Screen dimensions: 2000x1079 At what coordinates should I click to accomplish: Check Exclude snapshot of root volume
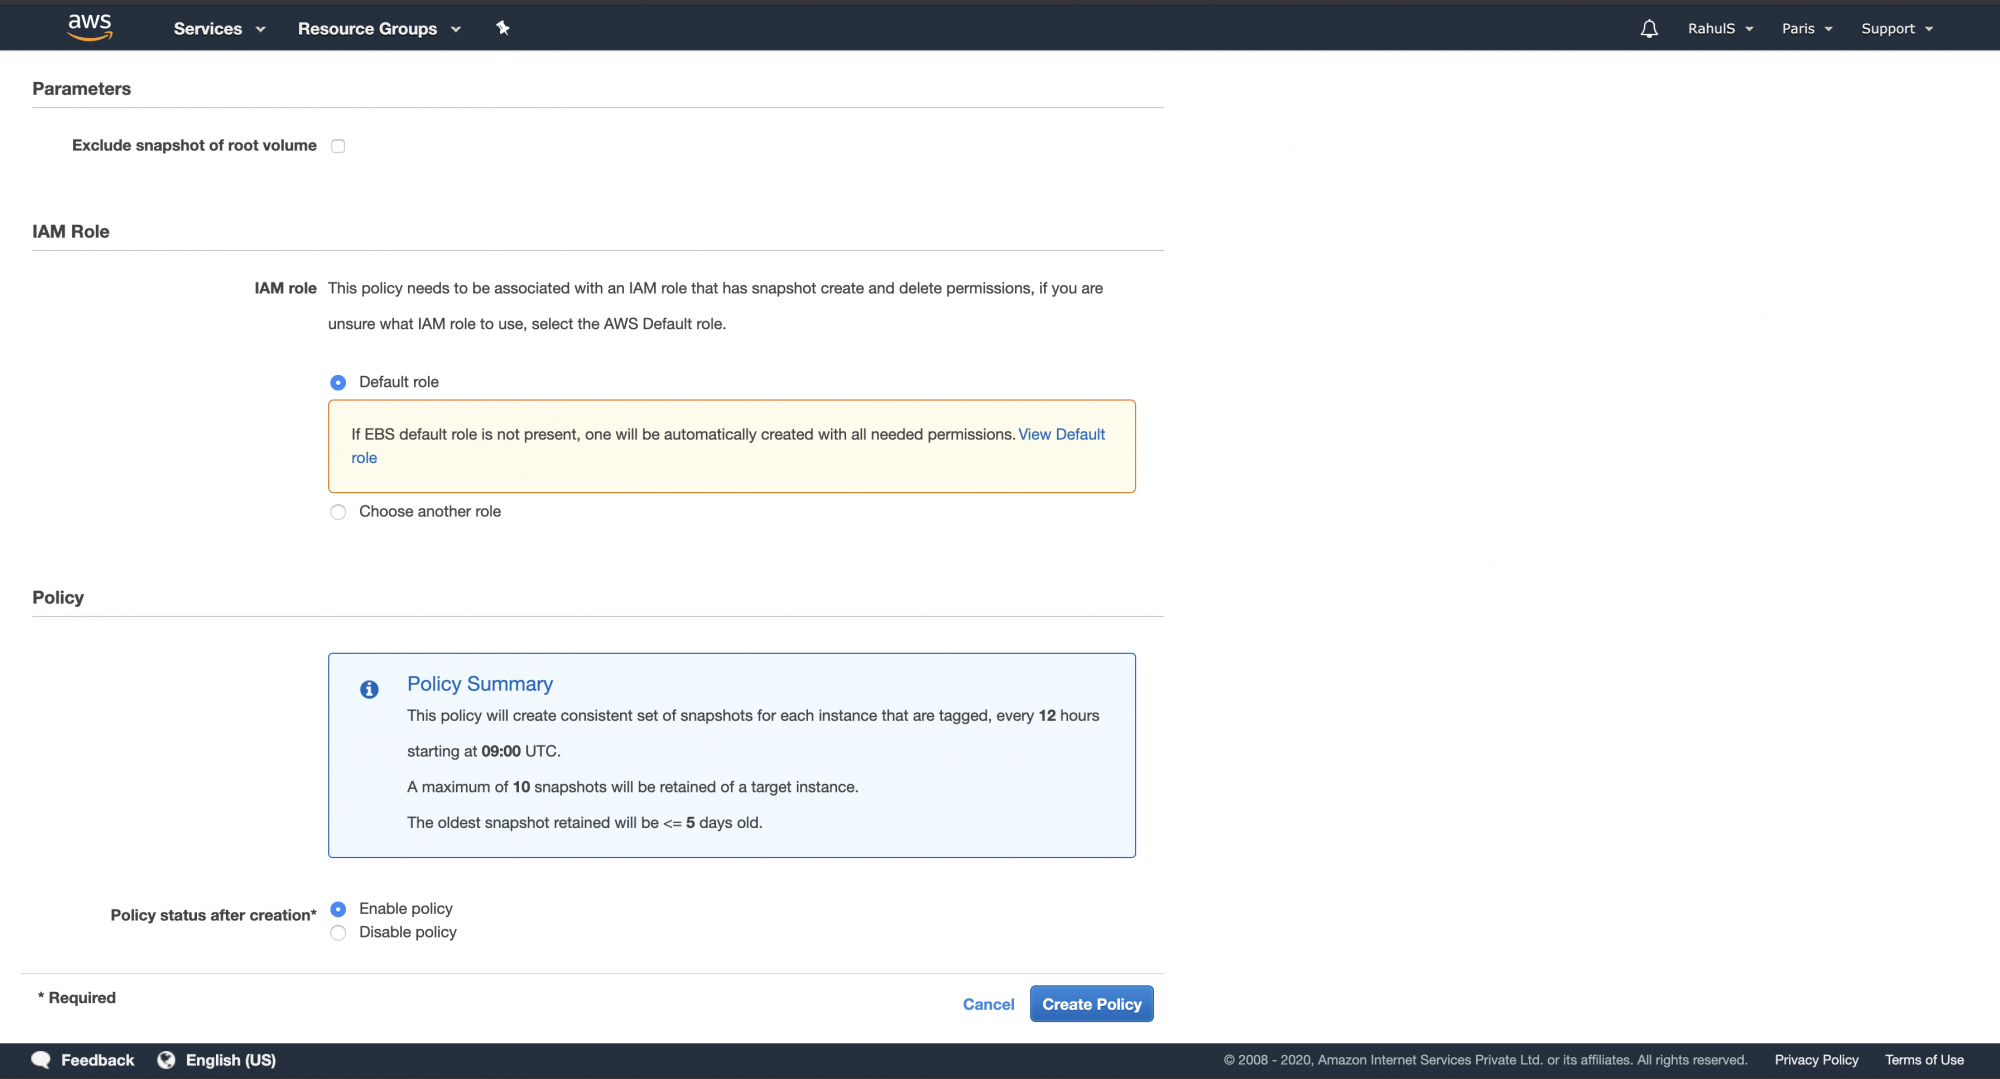click(338, 146)
